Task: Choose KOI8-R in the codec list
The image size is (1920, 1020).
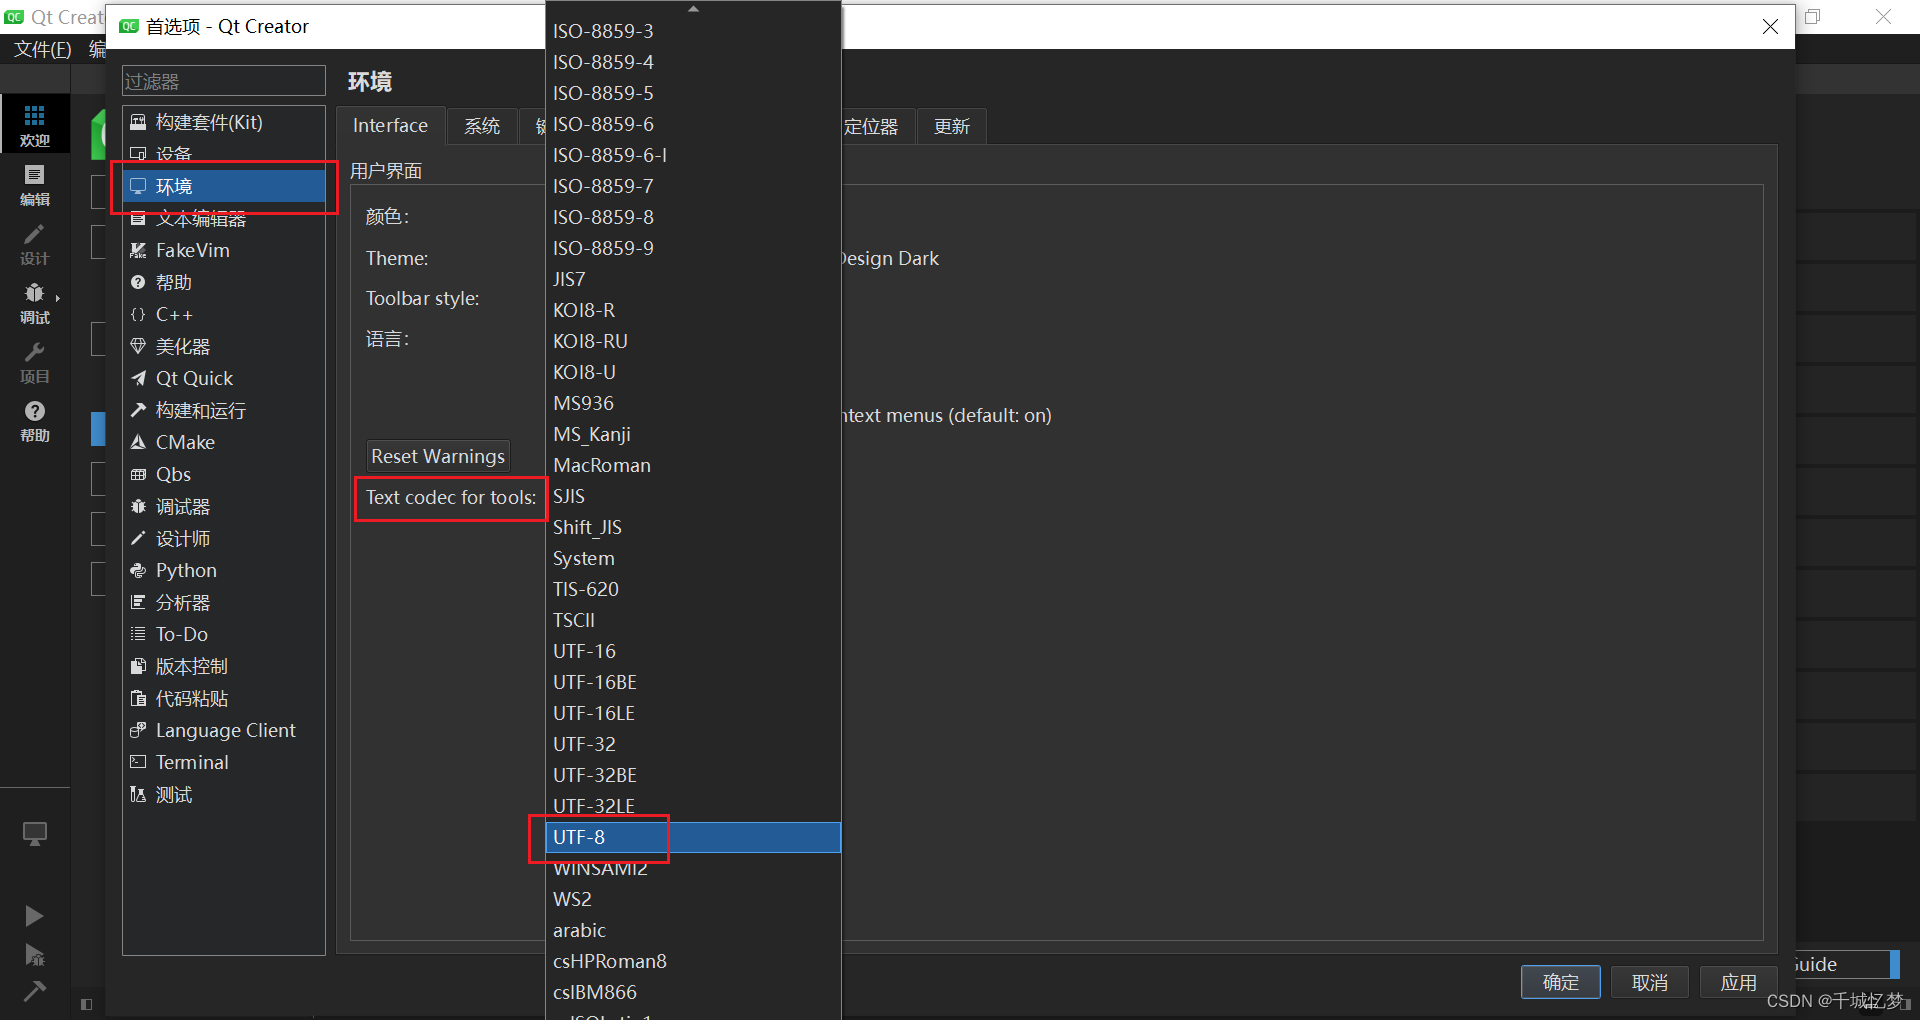Action: (x=693, y=310)
